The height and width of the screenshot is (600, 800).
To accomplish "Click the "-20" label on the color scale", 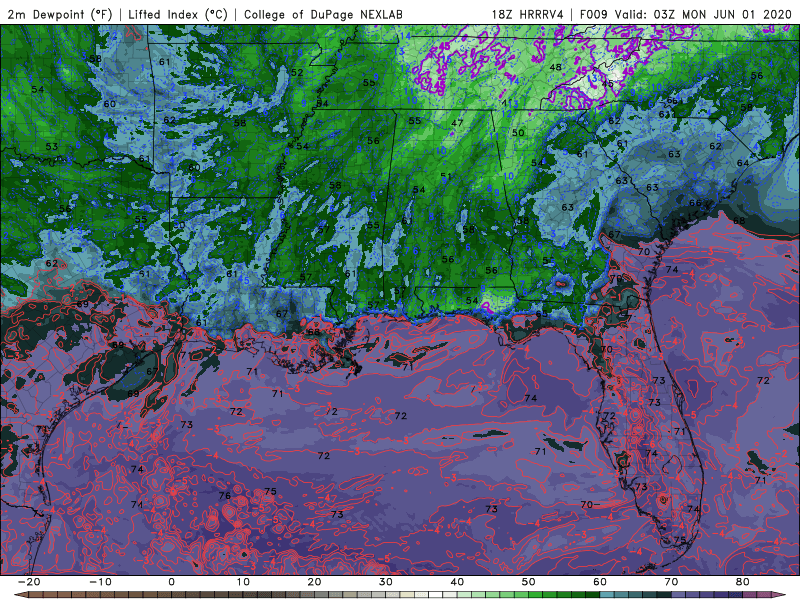I will [x=29, y=582].
